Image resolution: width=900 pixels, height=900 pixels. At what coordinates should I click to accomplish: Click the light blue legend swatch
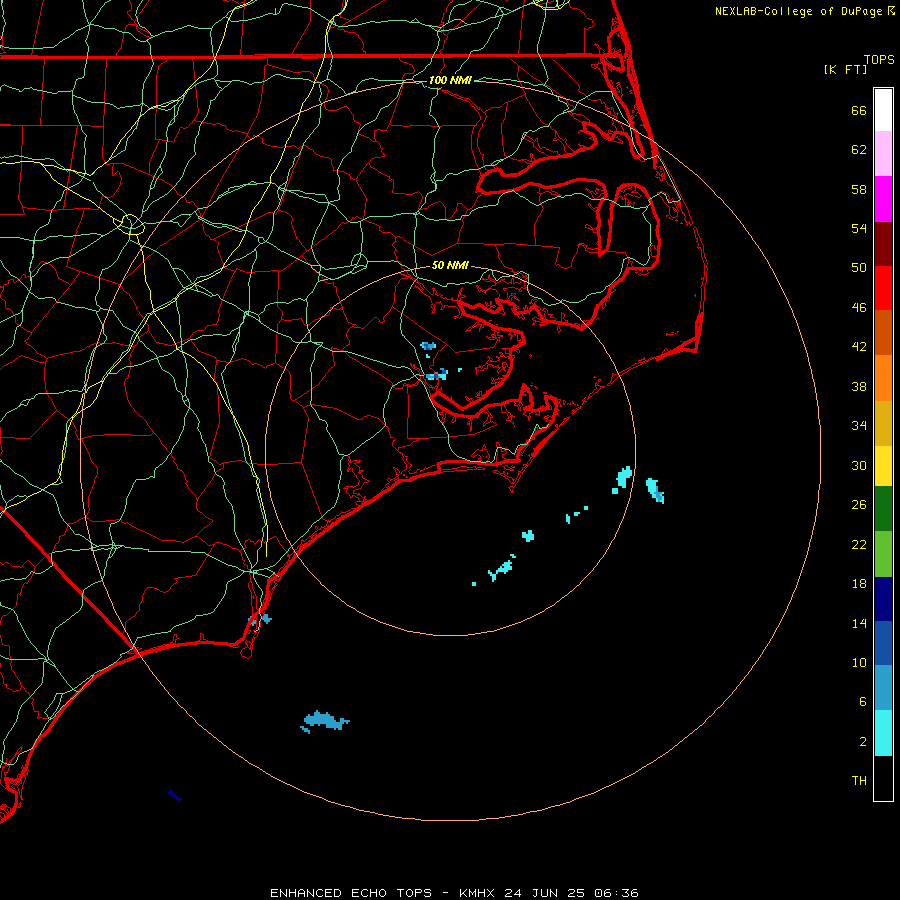pyautogui.click(x=883, y=688)
